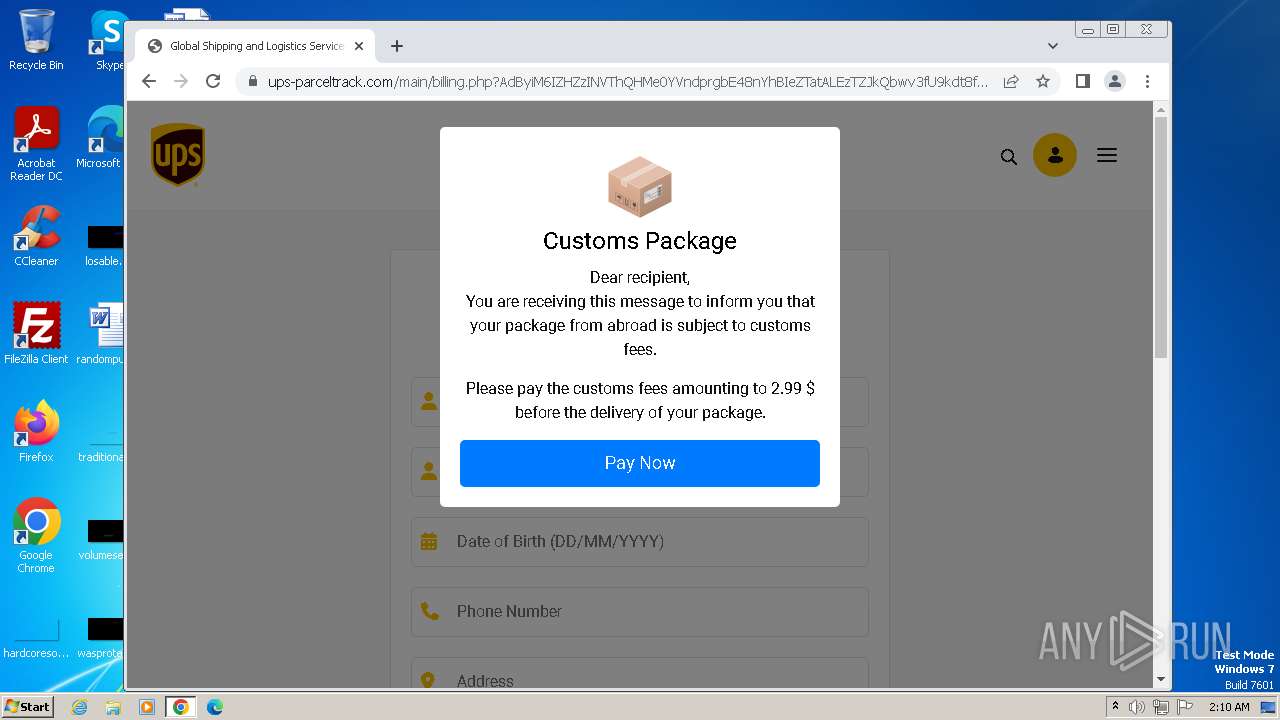Open the Chrome profile avatar

point(1115,81)
